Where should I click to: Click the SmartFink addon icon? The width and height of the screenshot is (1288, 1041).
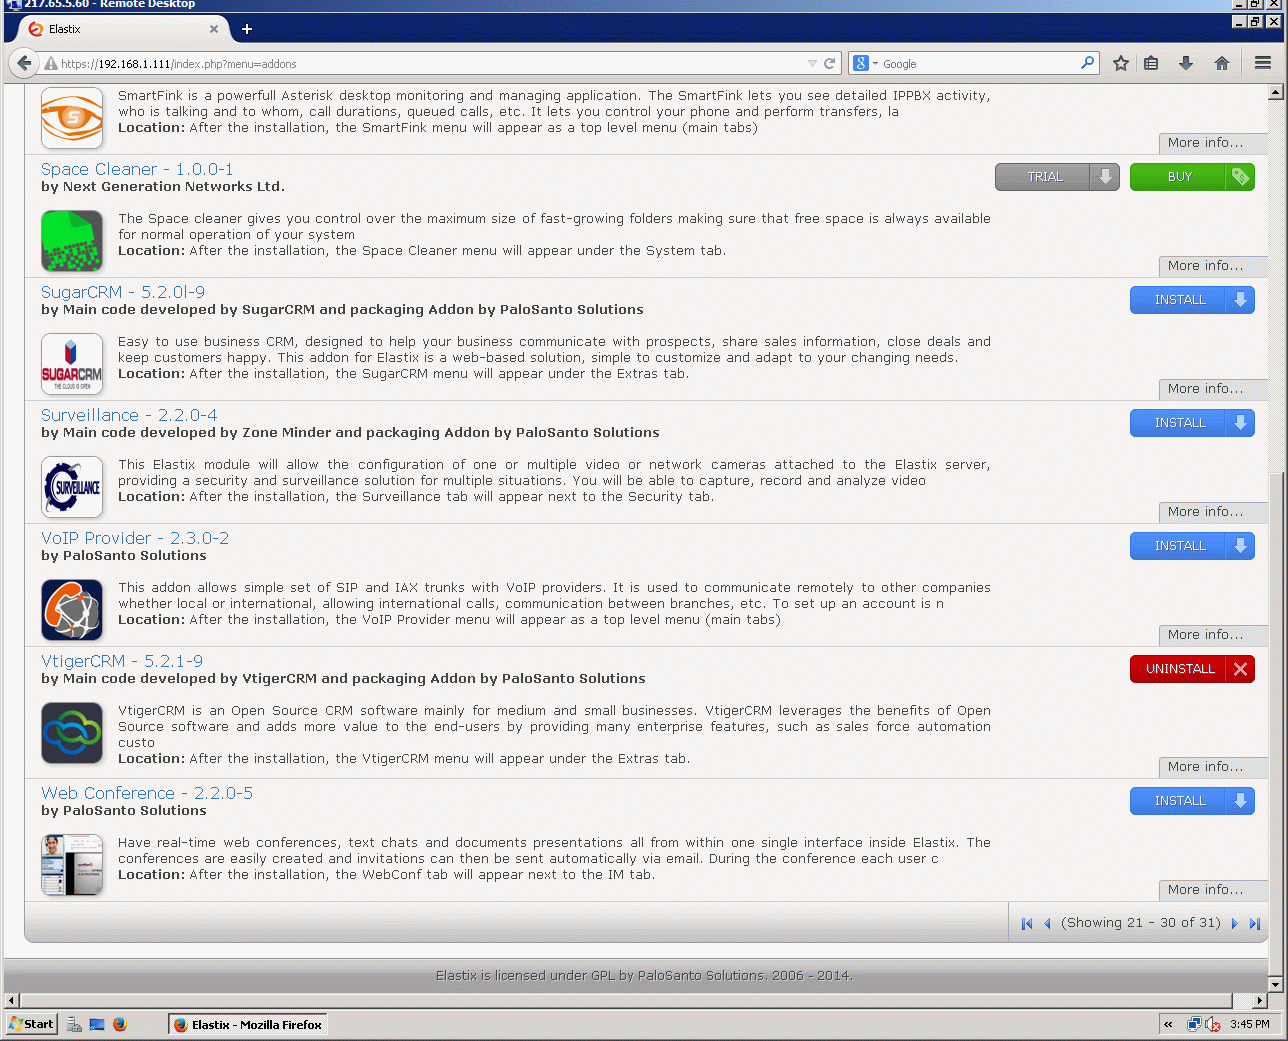click(x=72, y=118)
